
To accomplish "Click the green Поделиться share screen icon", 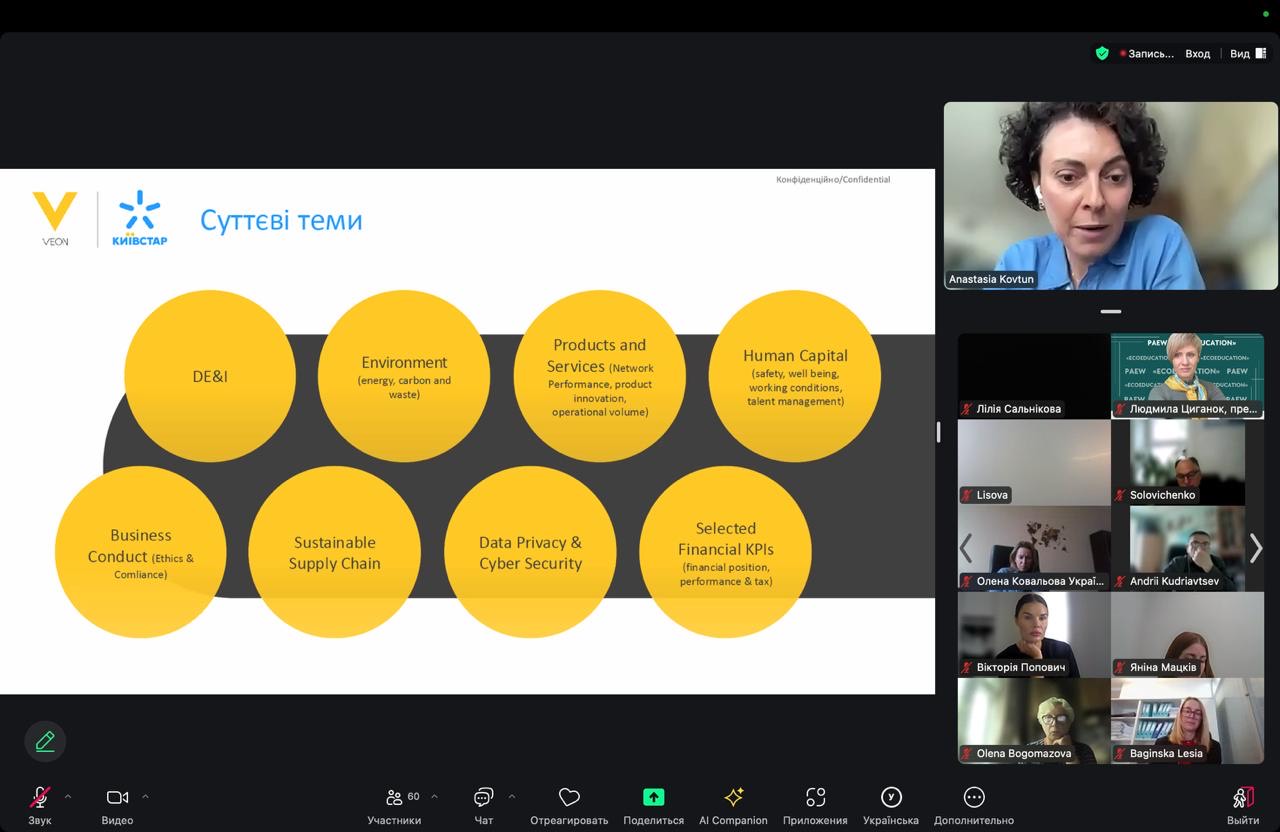I will (x=653, y=798).
